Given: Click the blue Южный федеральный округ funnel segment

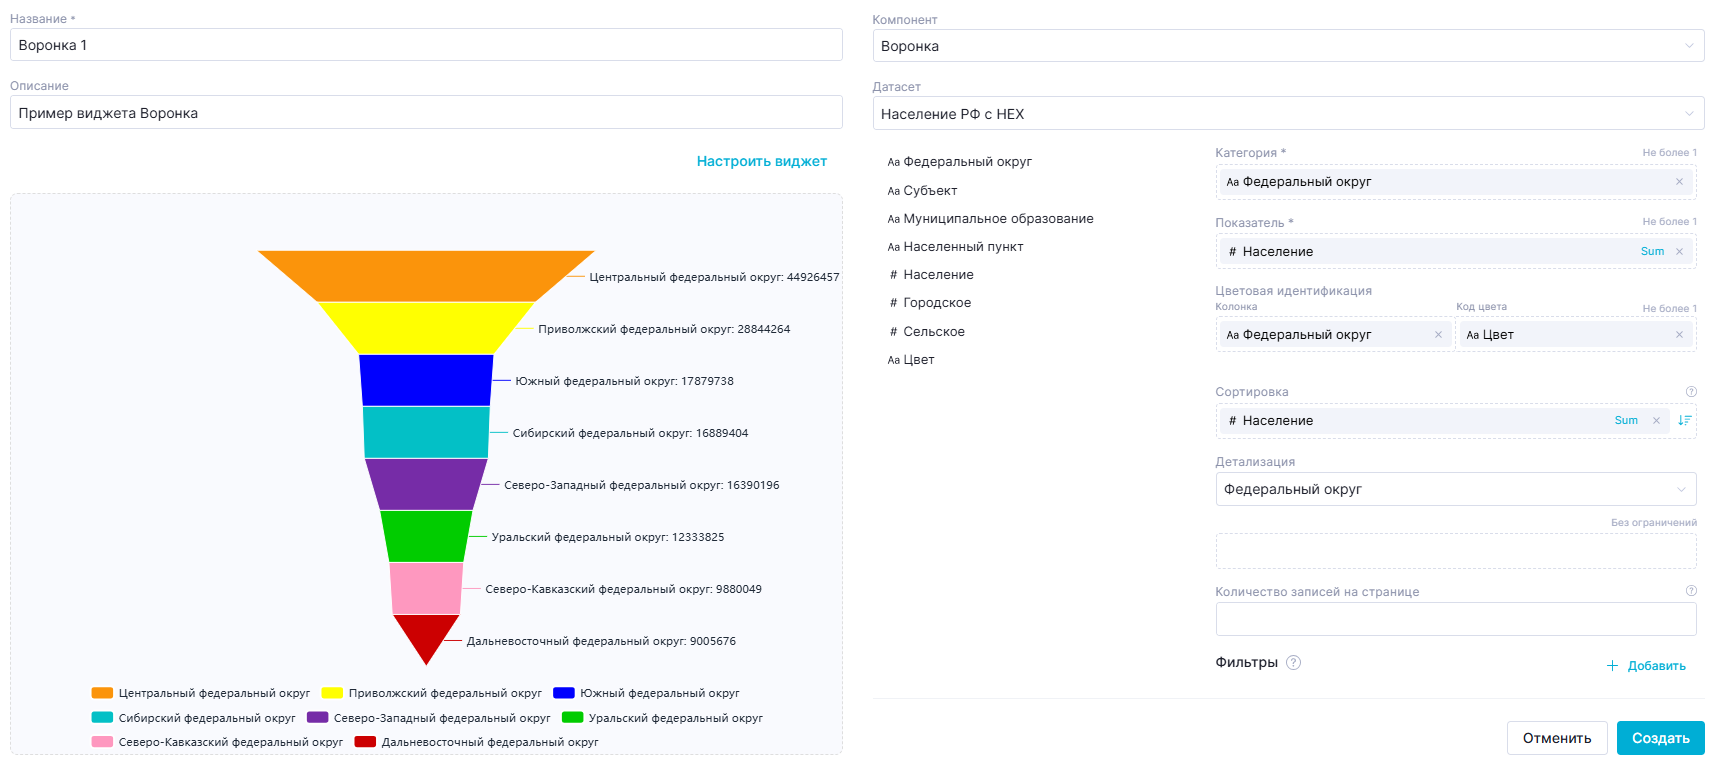Looking at the screenshot, I should coord(426,380).
